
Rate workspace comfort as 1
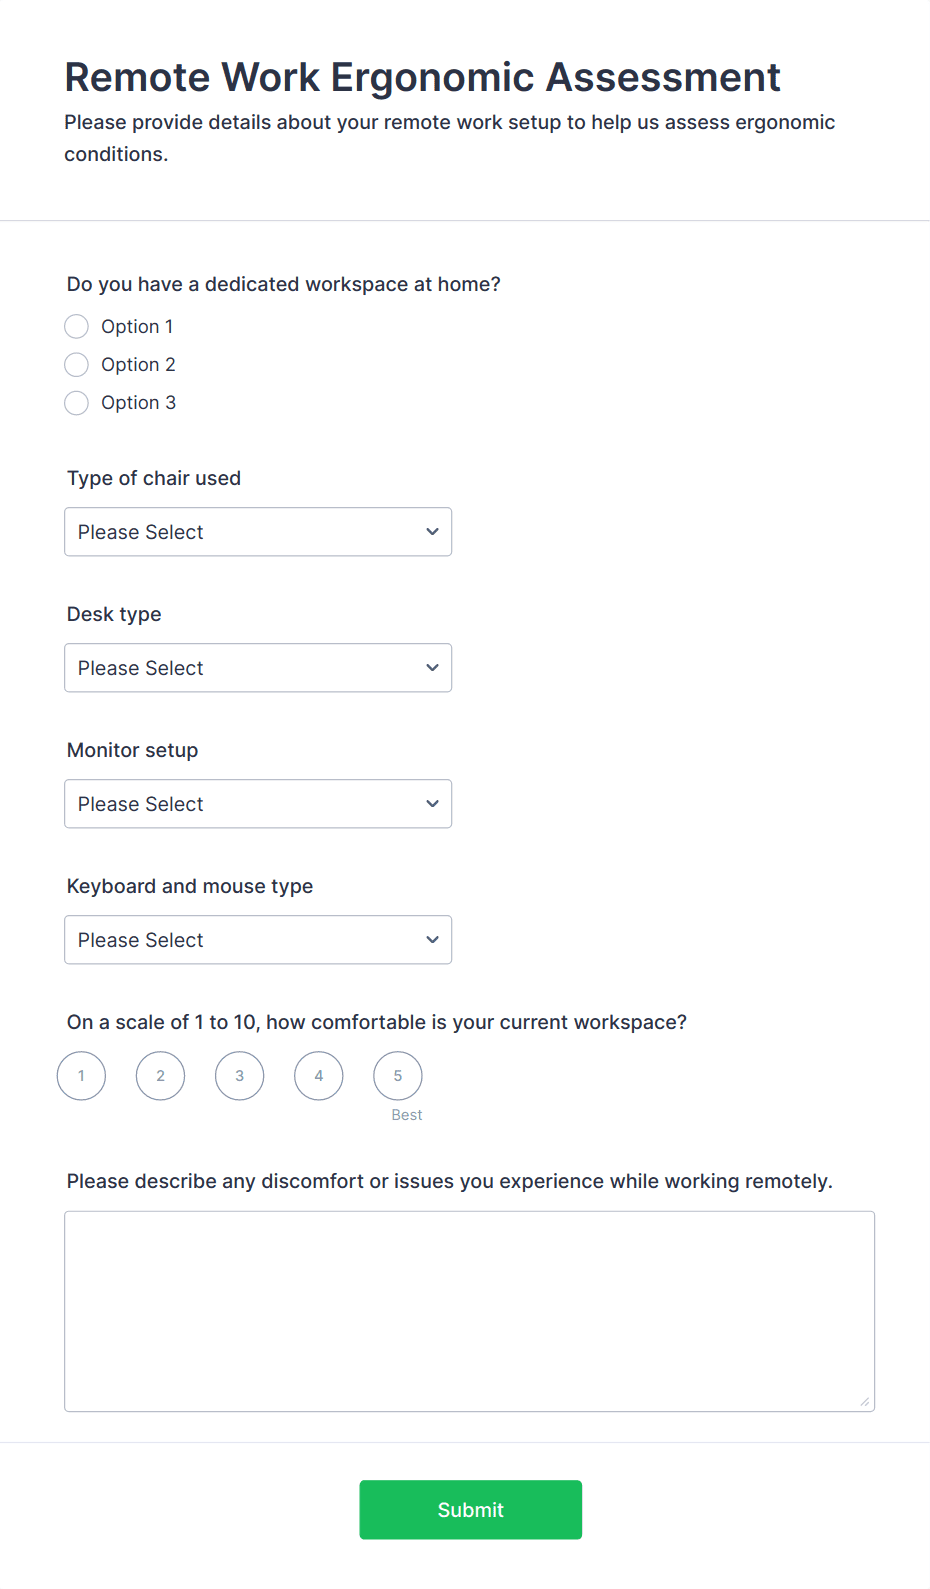pyautogui.click(x=82, y=1076)
